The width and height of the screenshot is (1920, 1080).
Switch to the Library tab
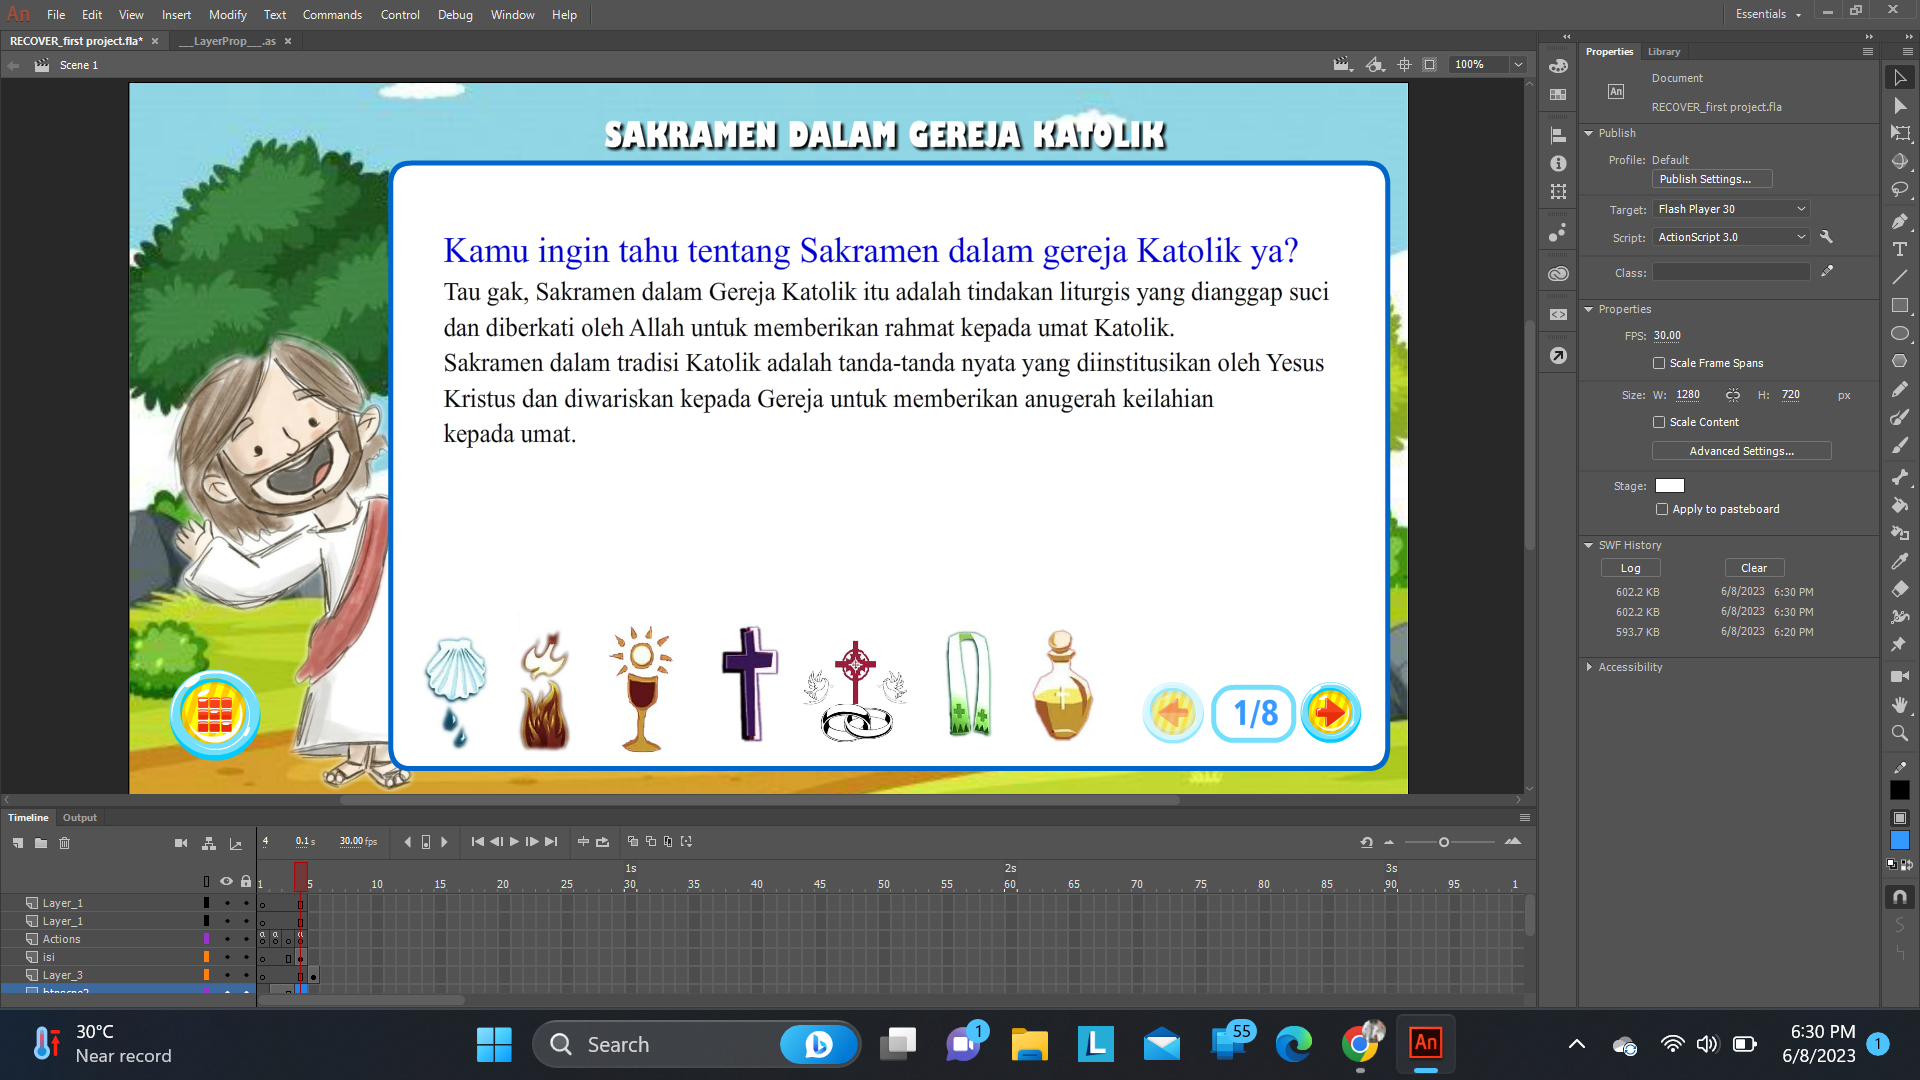(x=1664, y=52)
